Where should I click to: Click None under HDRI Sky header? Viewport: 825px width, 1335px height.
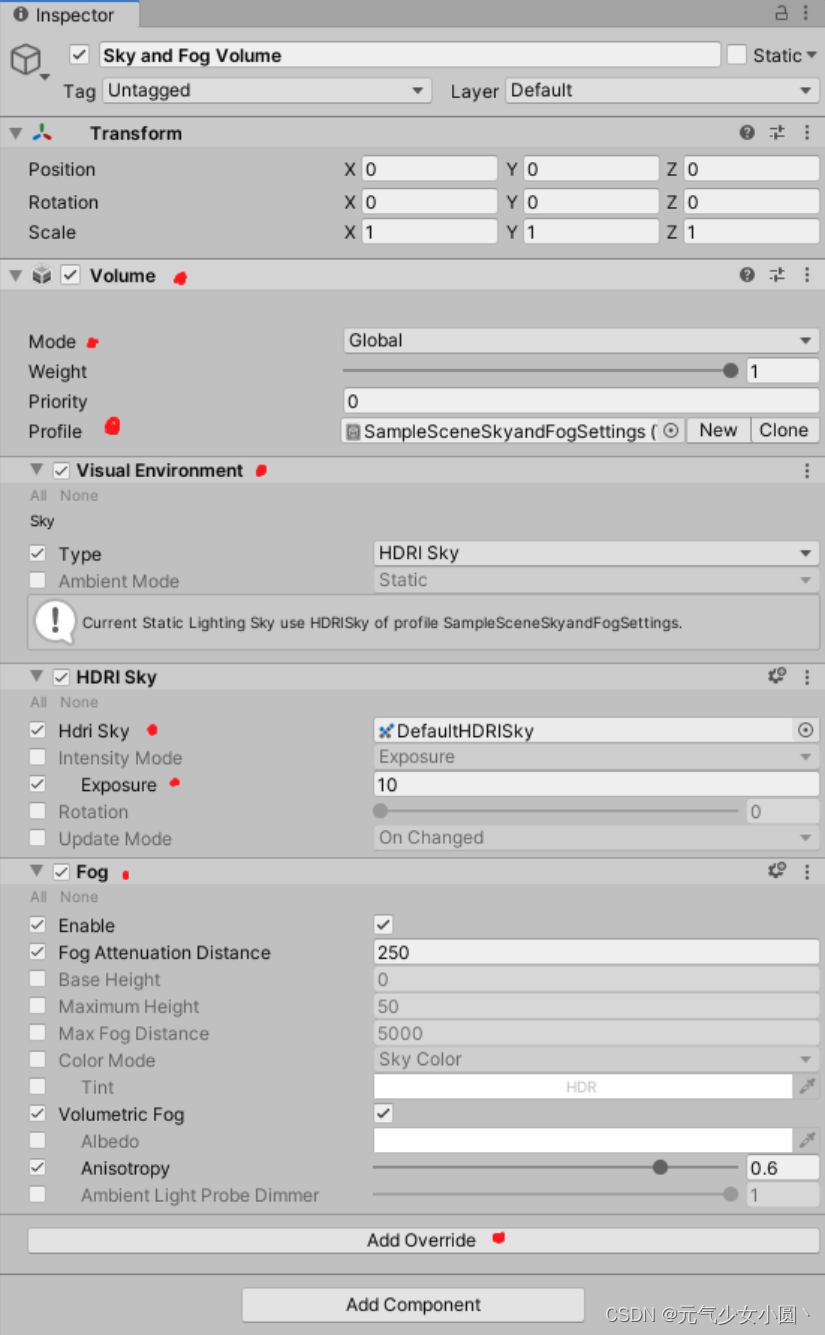79,702
